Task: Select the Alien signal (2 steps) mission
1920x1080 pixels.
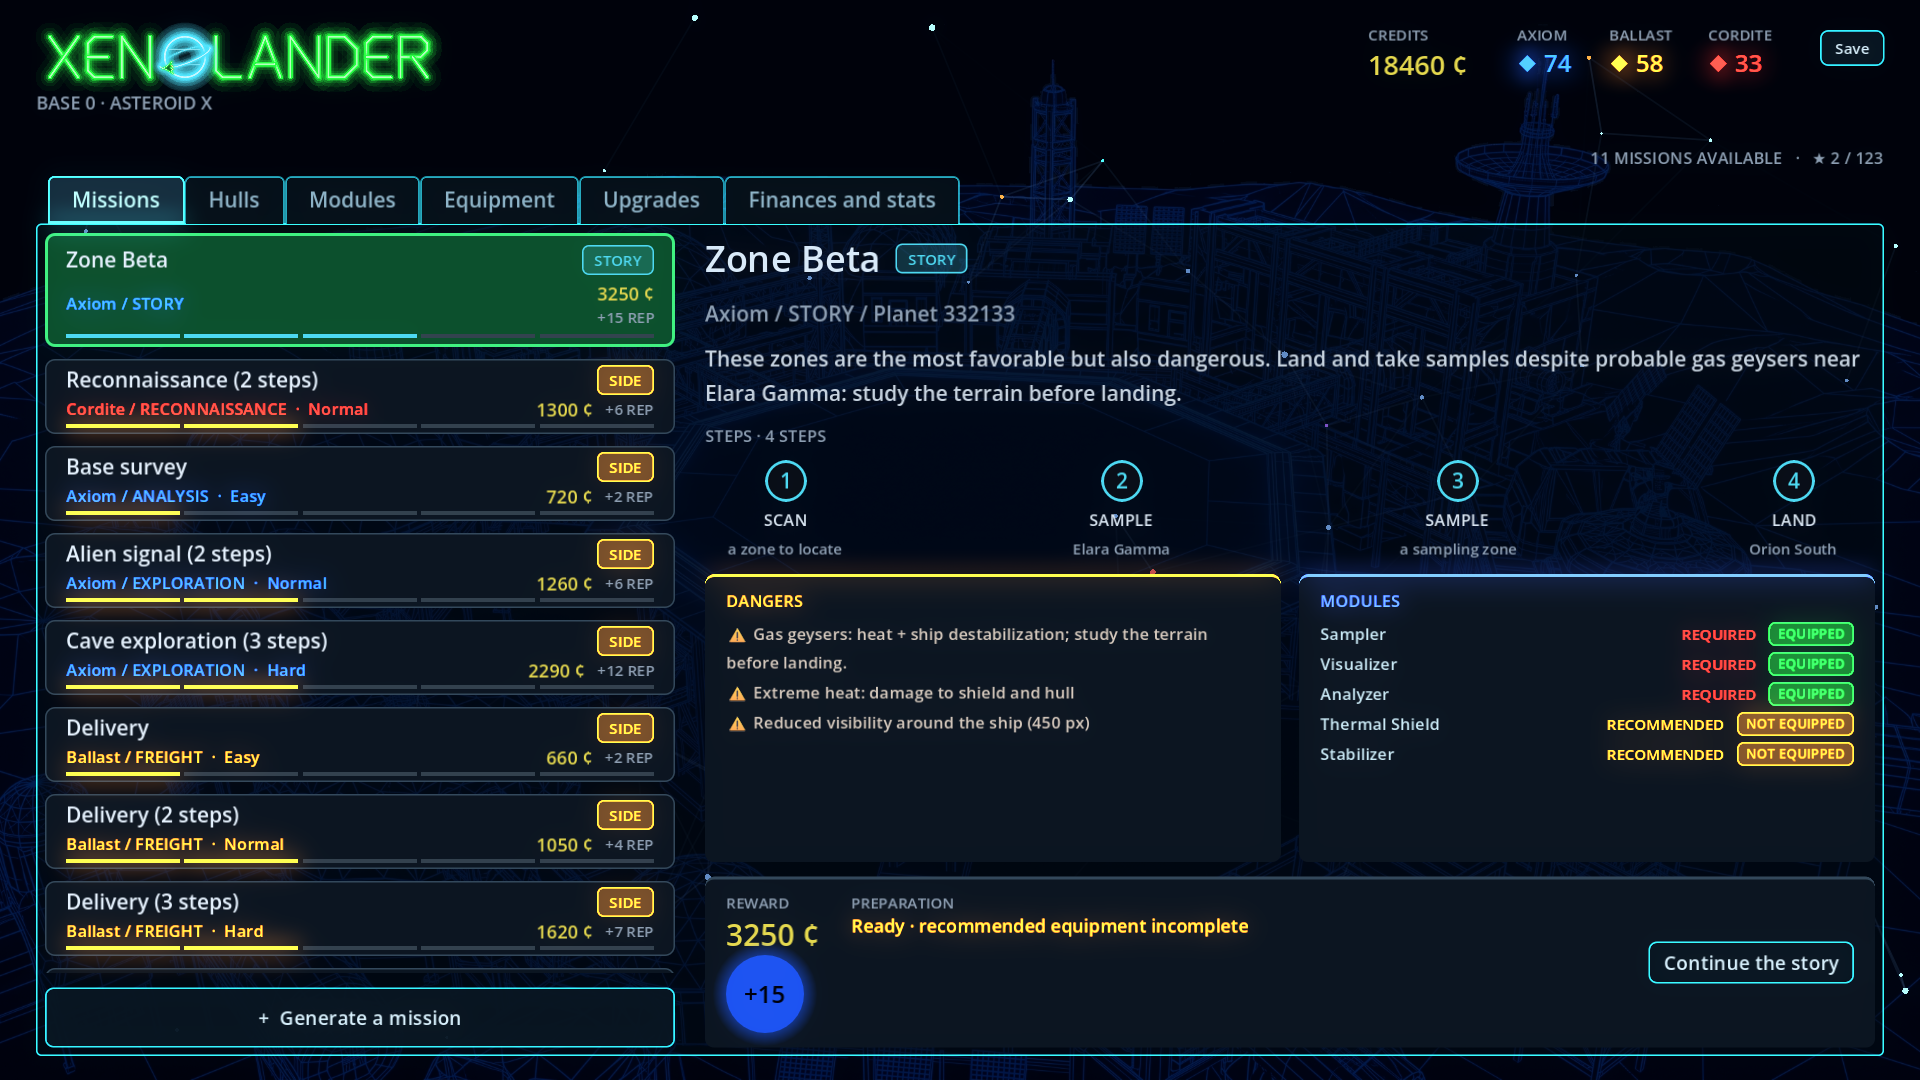Action: [360, 571]
